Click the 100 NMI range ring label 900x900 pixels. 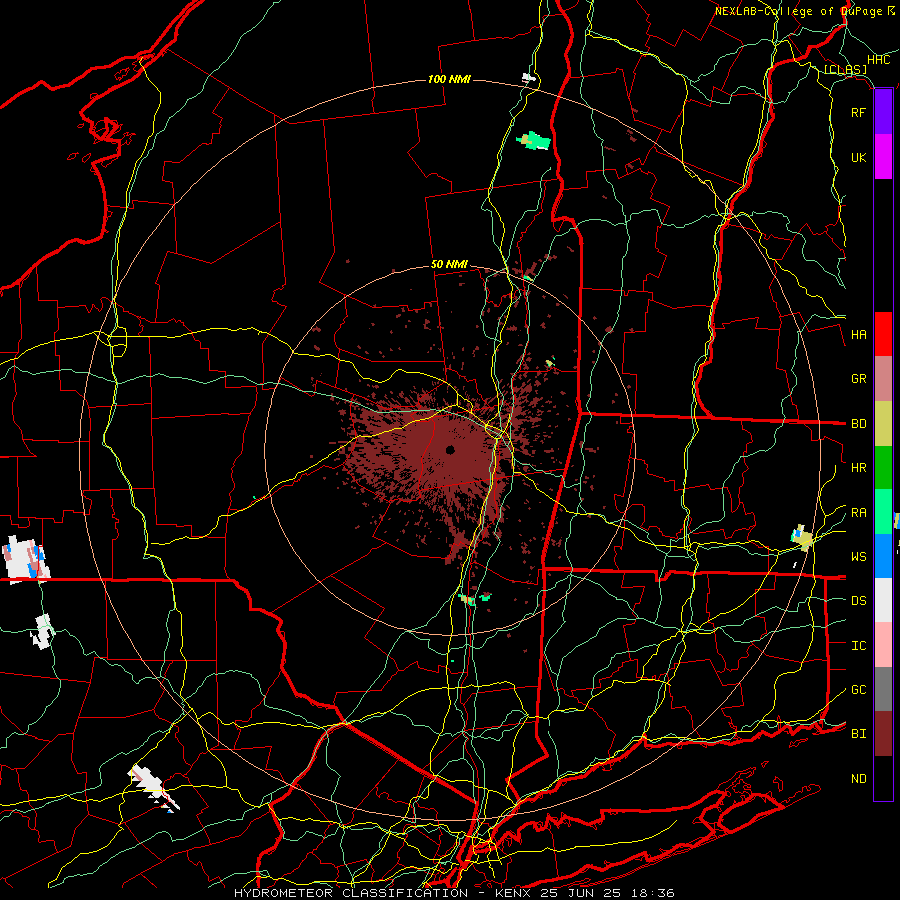coord(449,79)
